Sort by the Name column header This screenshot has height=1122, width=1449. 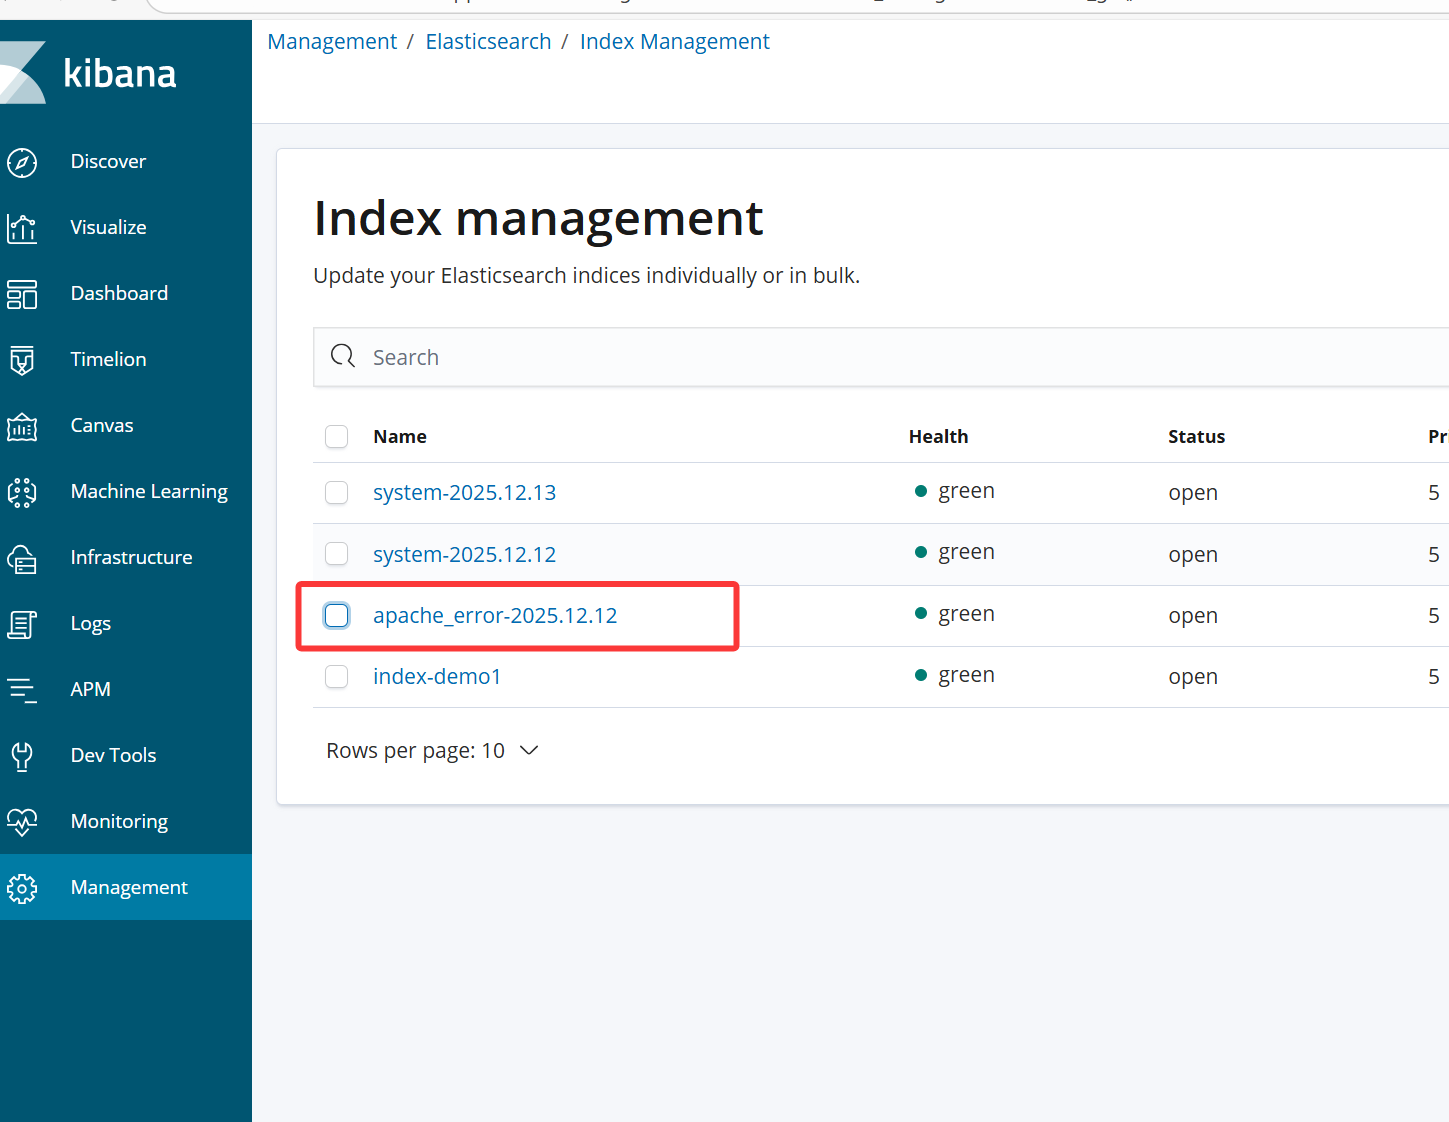400,437
